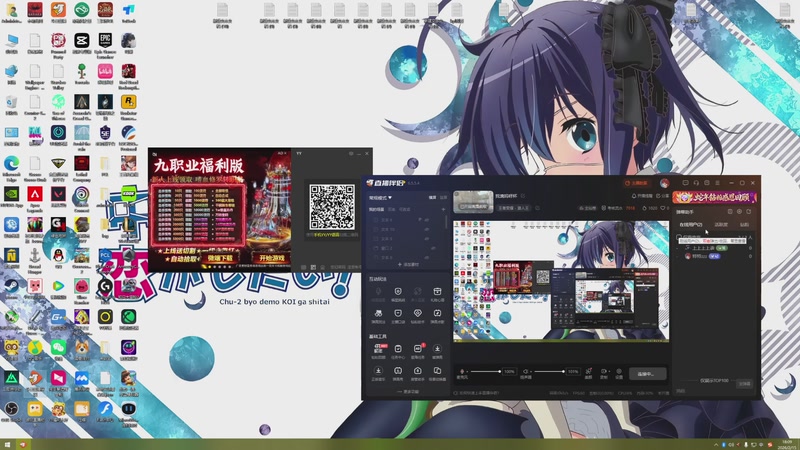Open the basic tools icon with red number badge
800x450 pixels.
418,348
